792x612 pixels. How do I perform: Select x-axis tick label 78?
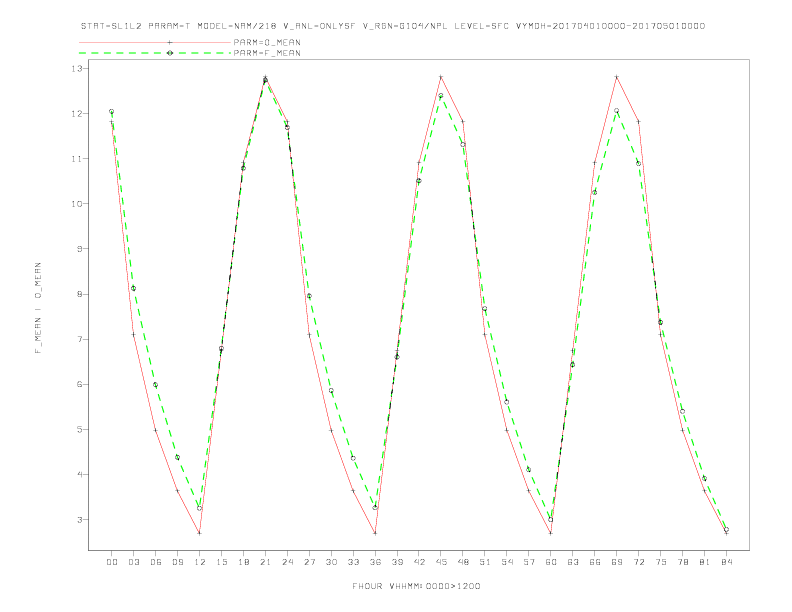point(683,562)
